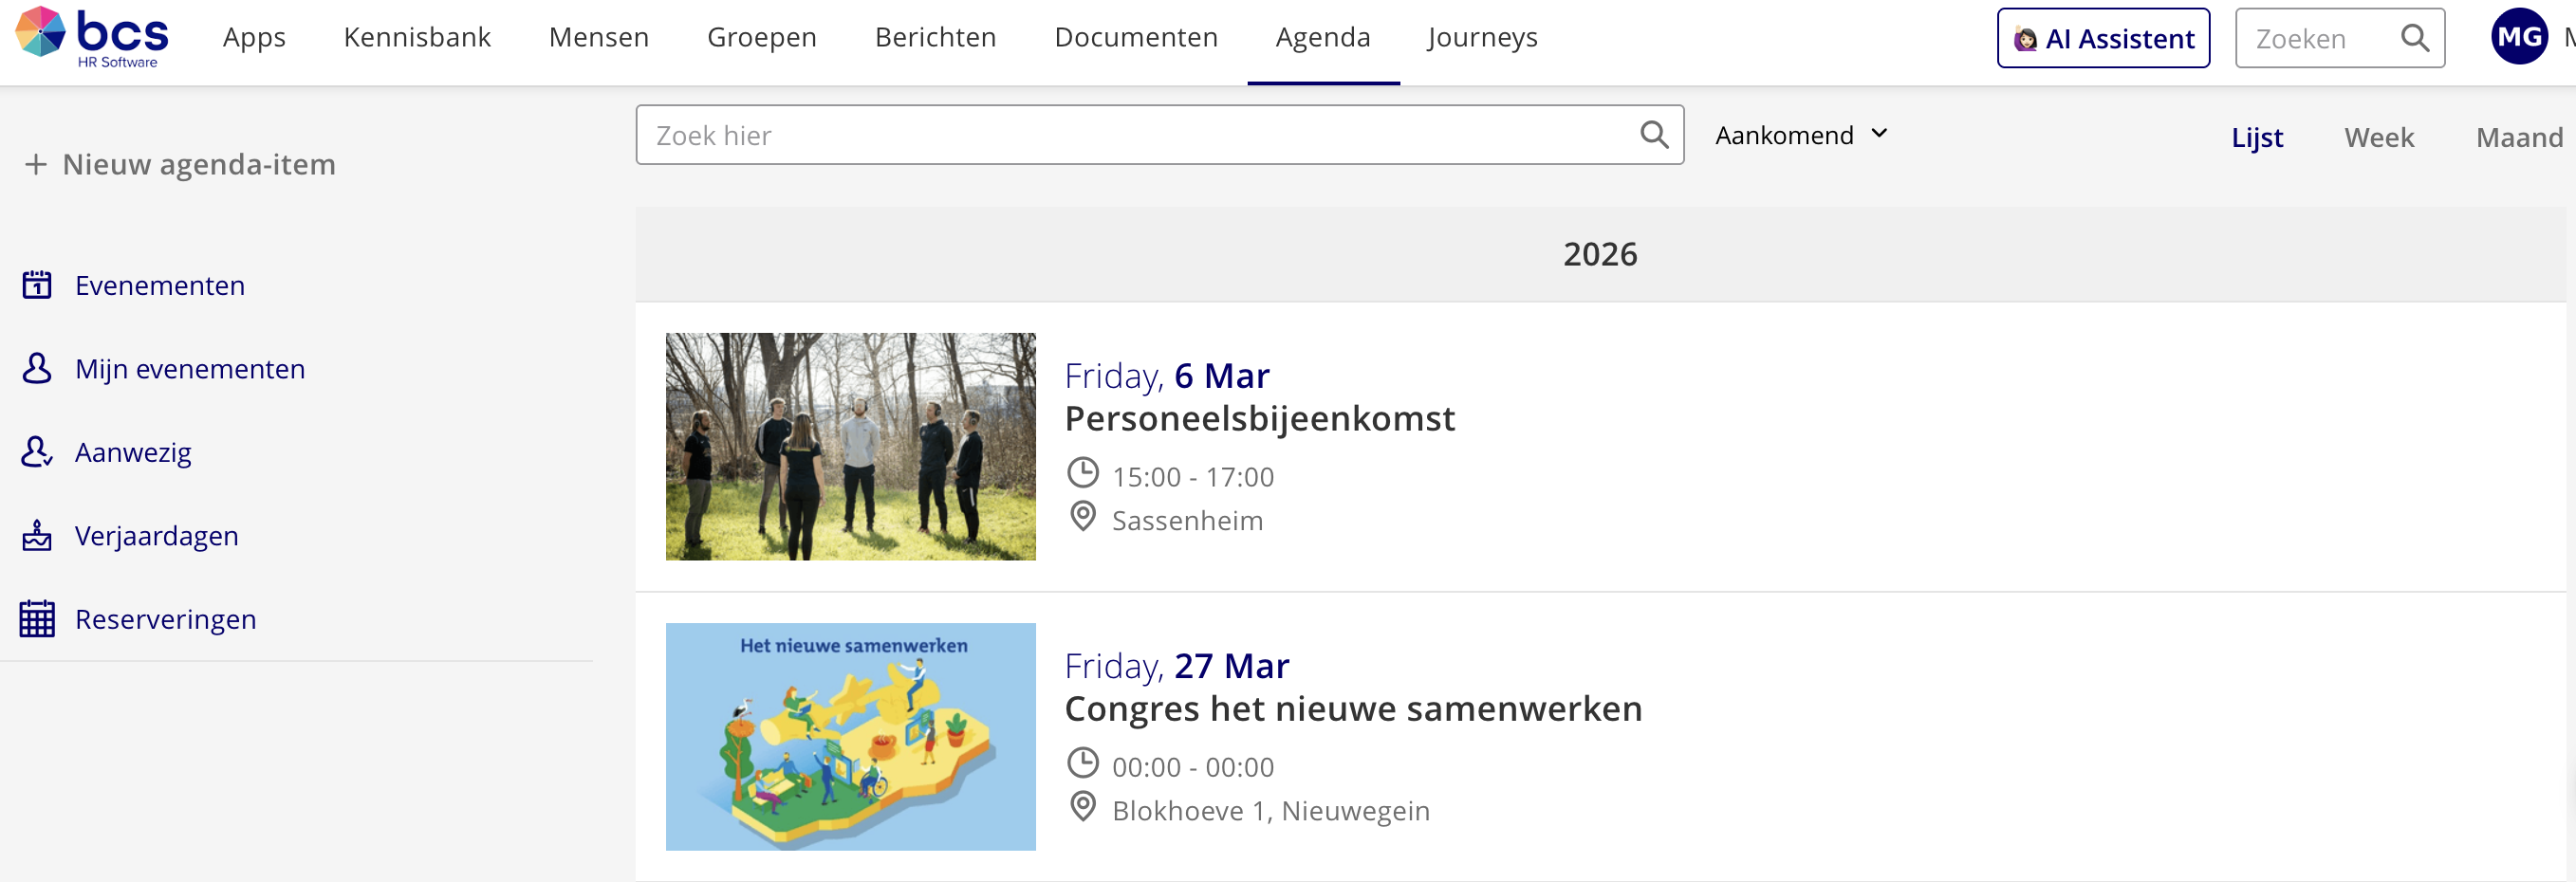Screen dimensions: 2576x882
Task: Click the Friday, 6 Mar date text
Action: [x=1167, y=375]
